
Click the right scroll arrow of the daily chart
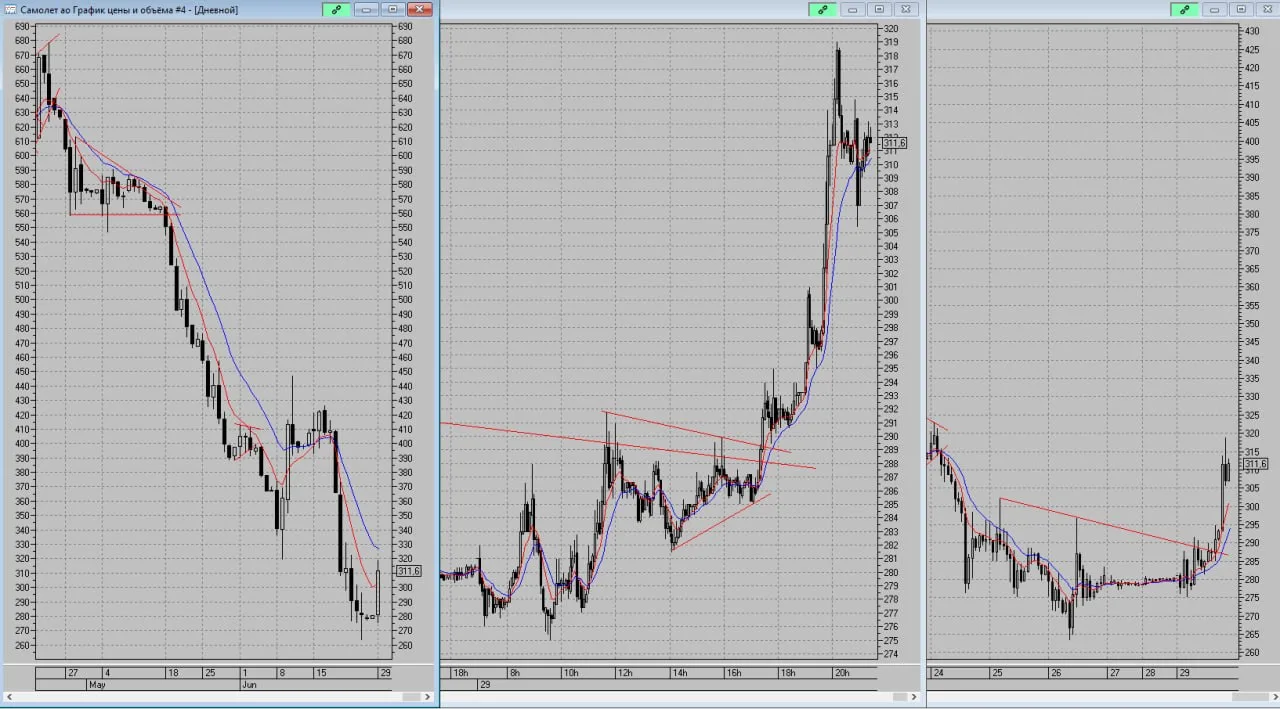coord(426,696)
